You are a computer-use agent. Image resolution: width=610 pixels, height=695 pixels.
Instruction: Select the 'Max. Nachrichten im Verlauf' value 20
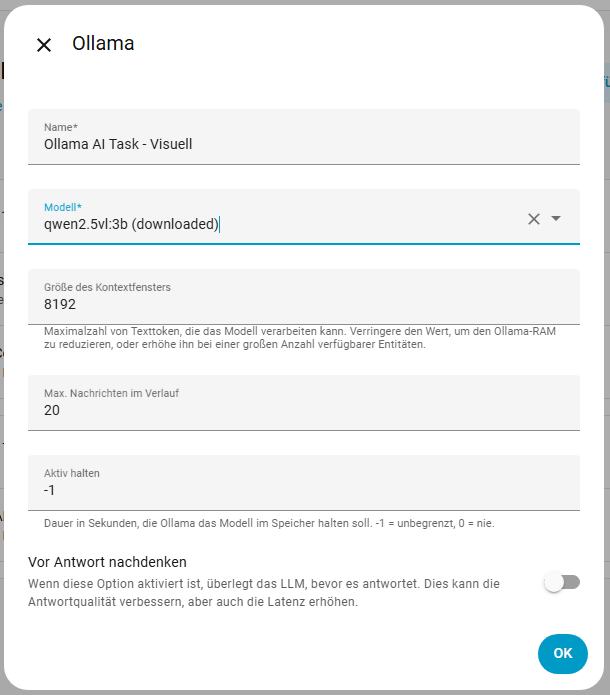(x=52, y=410)
